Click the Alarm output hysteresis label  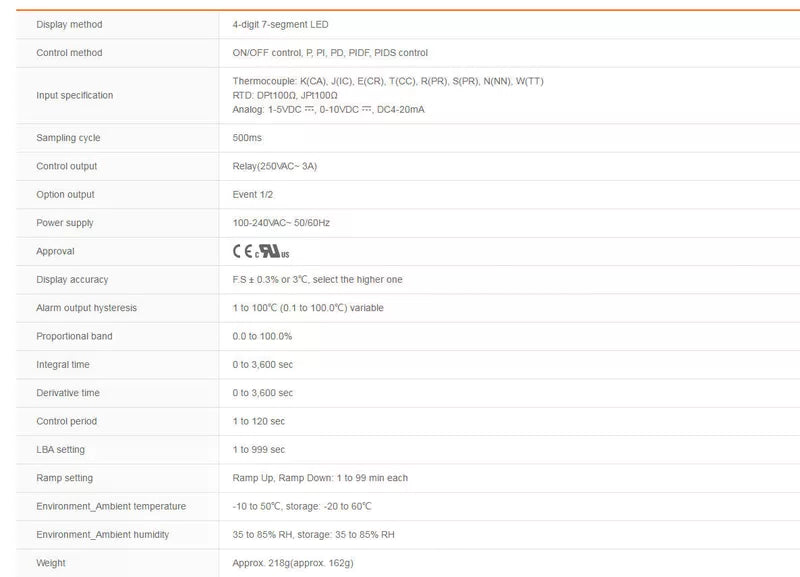(x=86, y=308)
